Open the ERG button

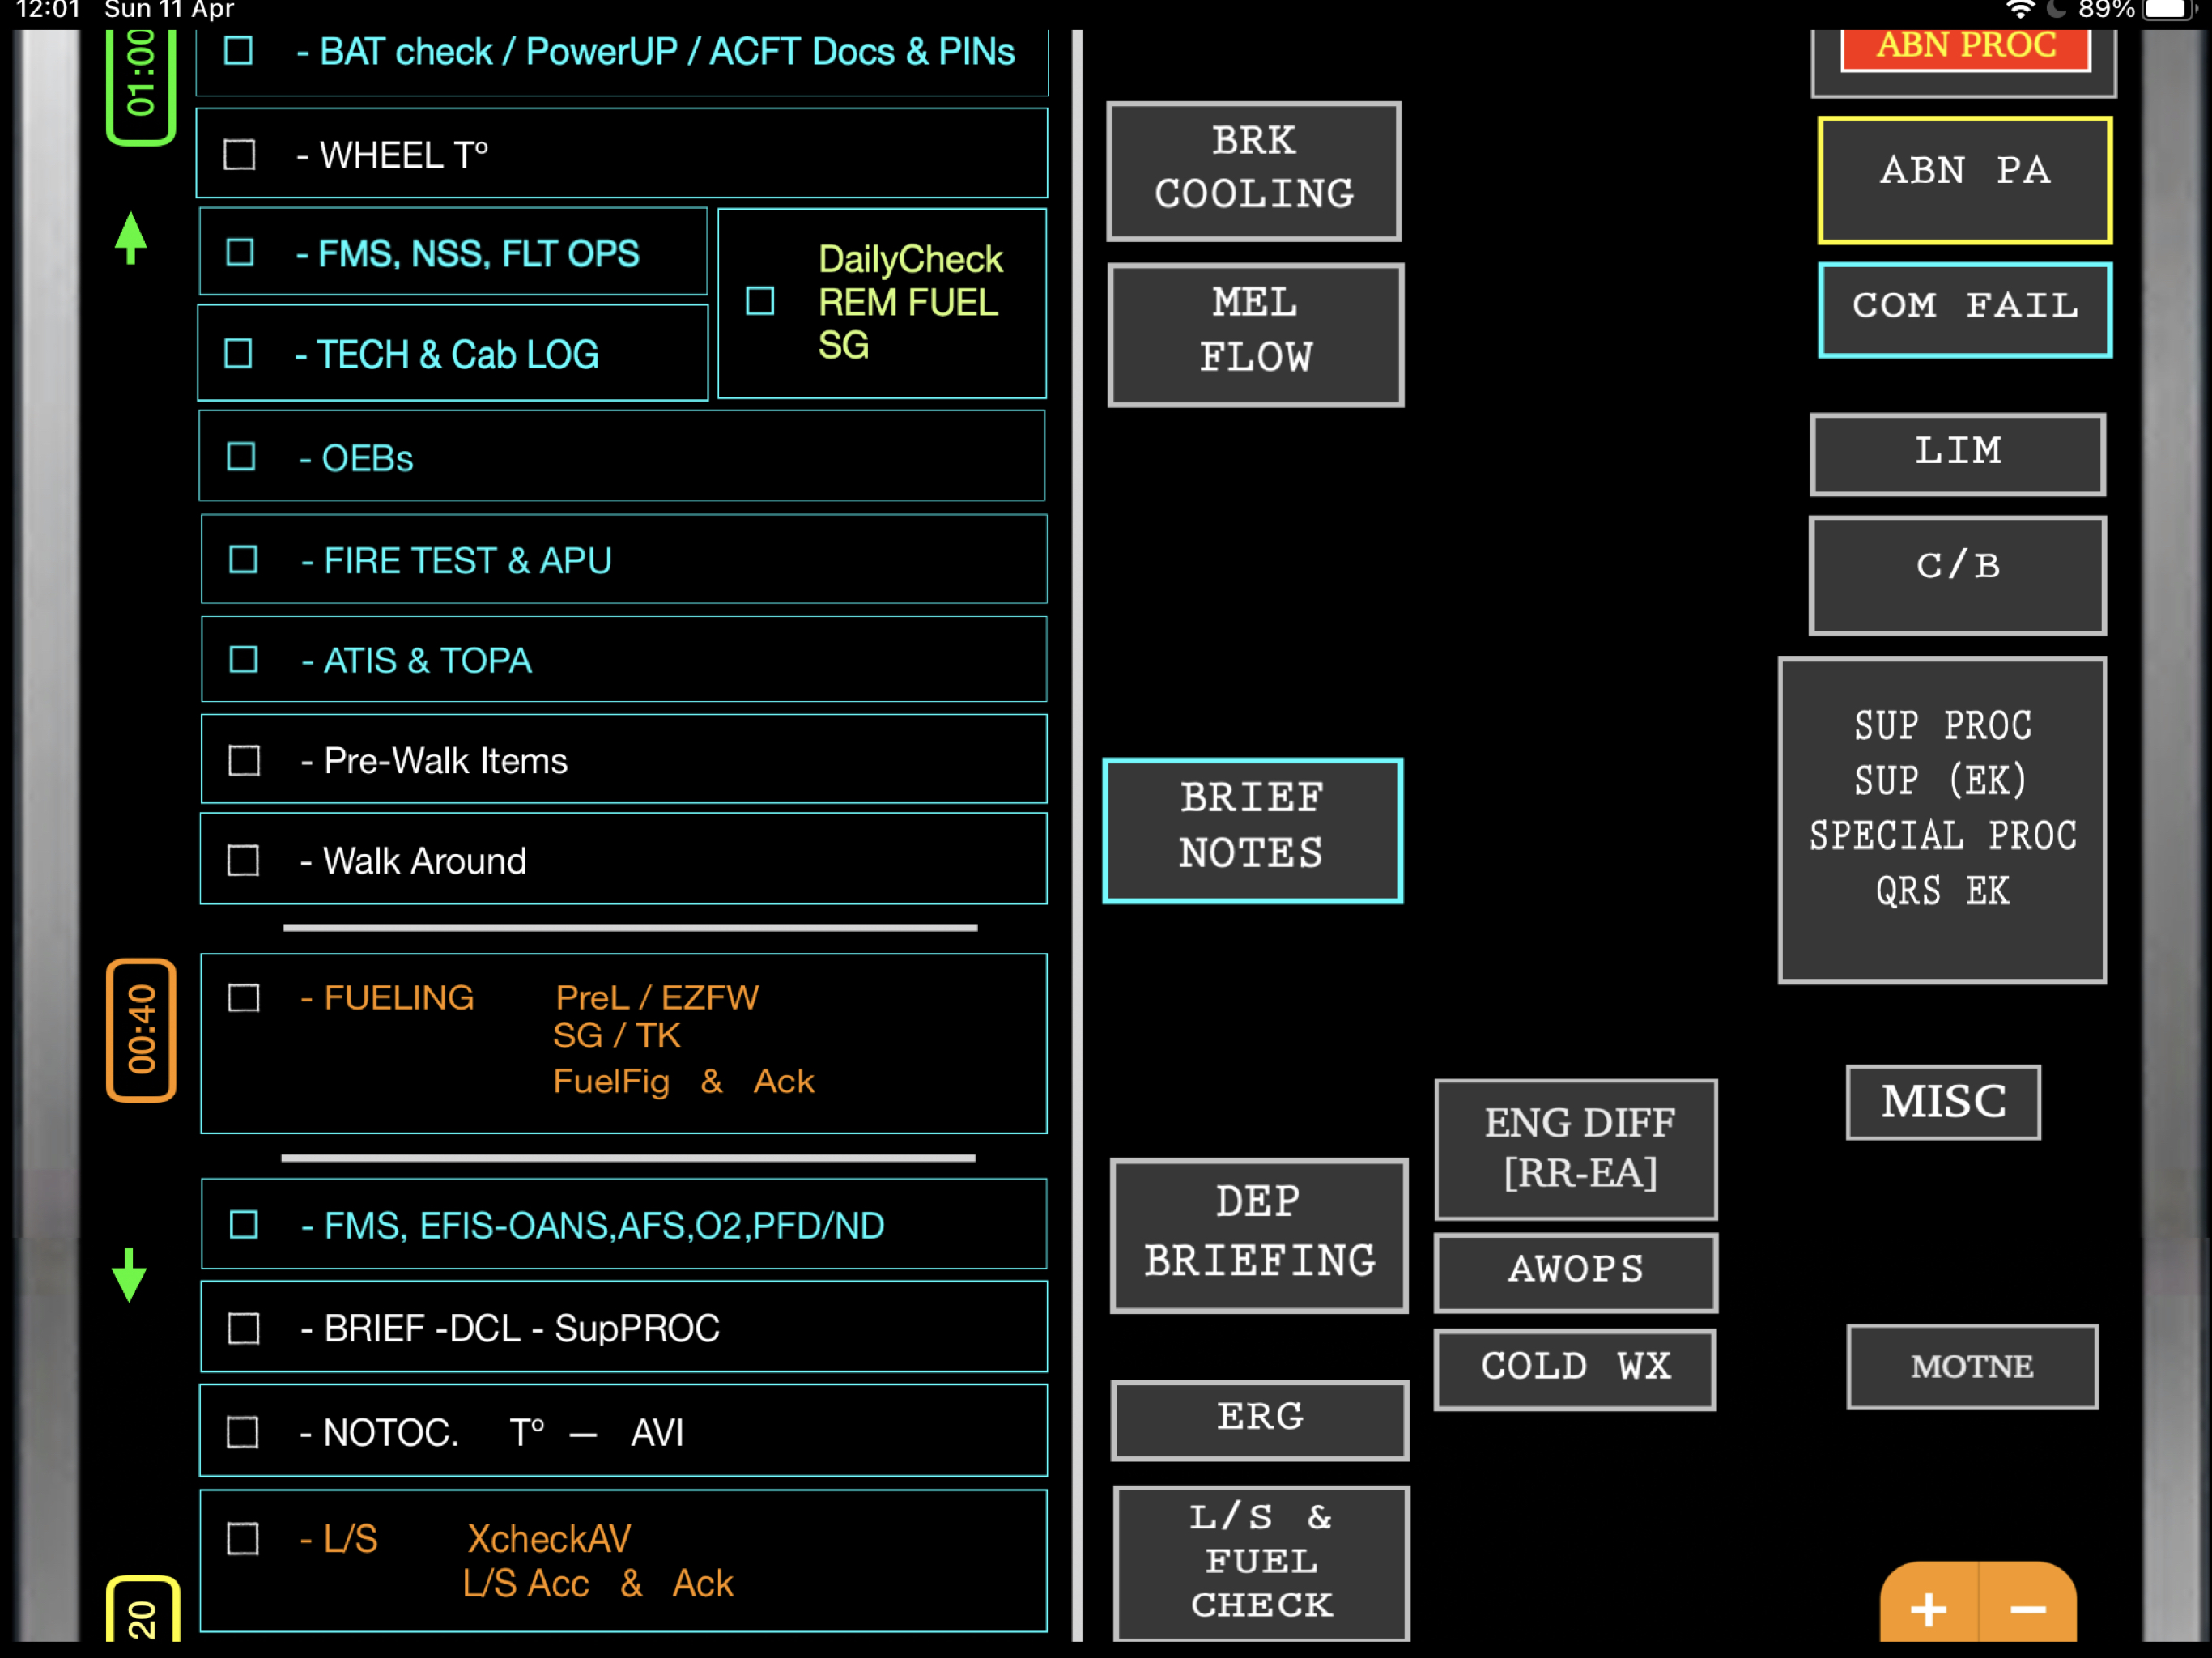1260,1420
